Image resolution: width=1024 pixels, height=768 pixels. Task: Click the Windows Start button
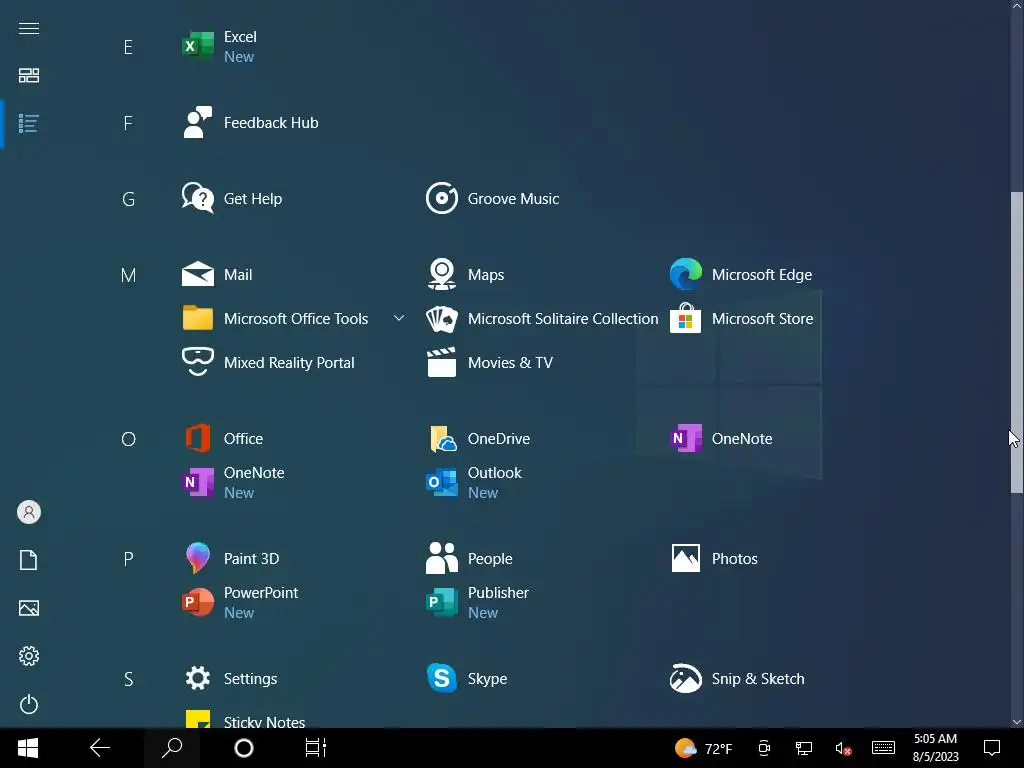(x=27, y=748)
